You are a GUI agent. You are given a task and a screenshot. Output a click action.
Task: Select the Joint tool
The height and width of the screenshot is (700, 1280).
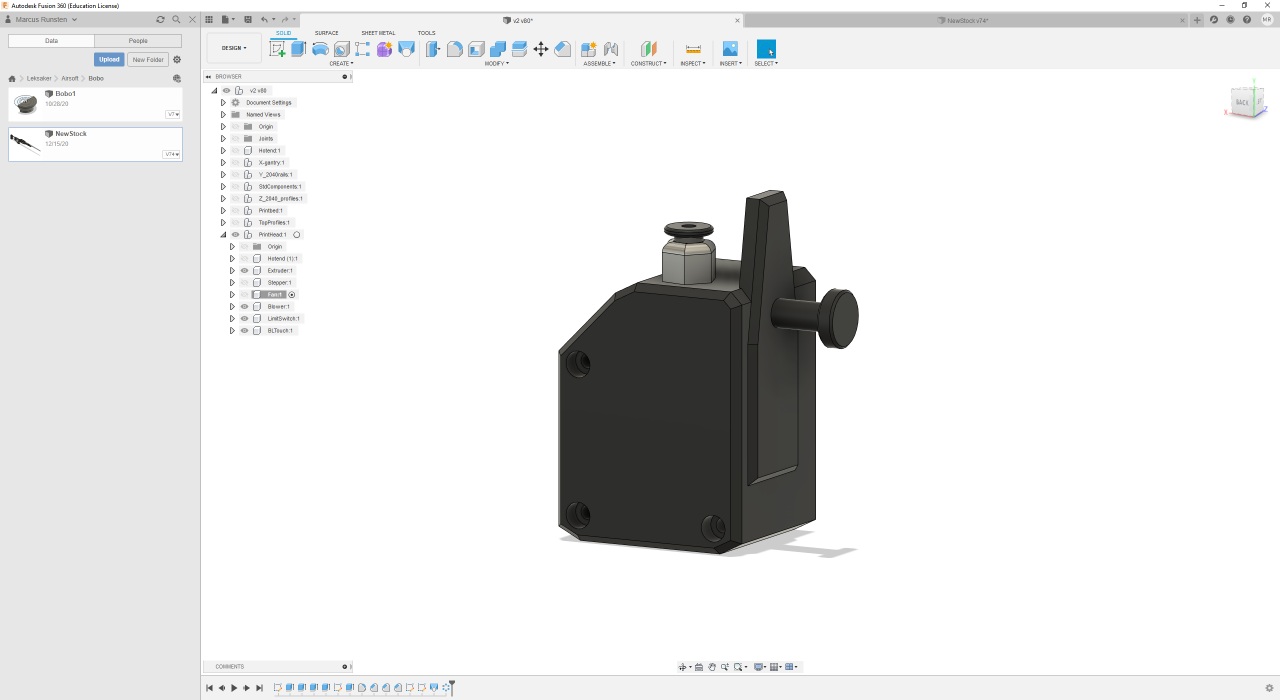(611, 49)
